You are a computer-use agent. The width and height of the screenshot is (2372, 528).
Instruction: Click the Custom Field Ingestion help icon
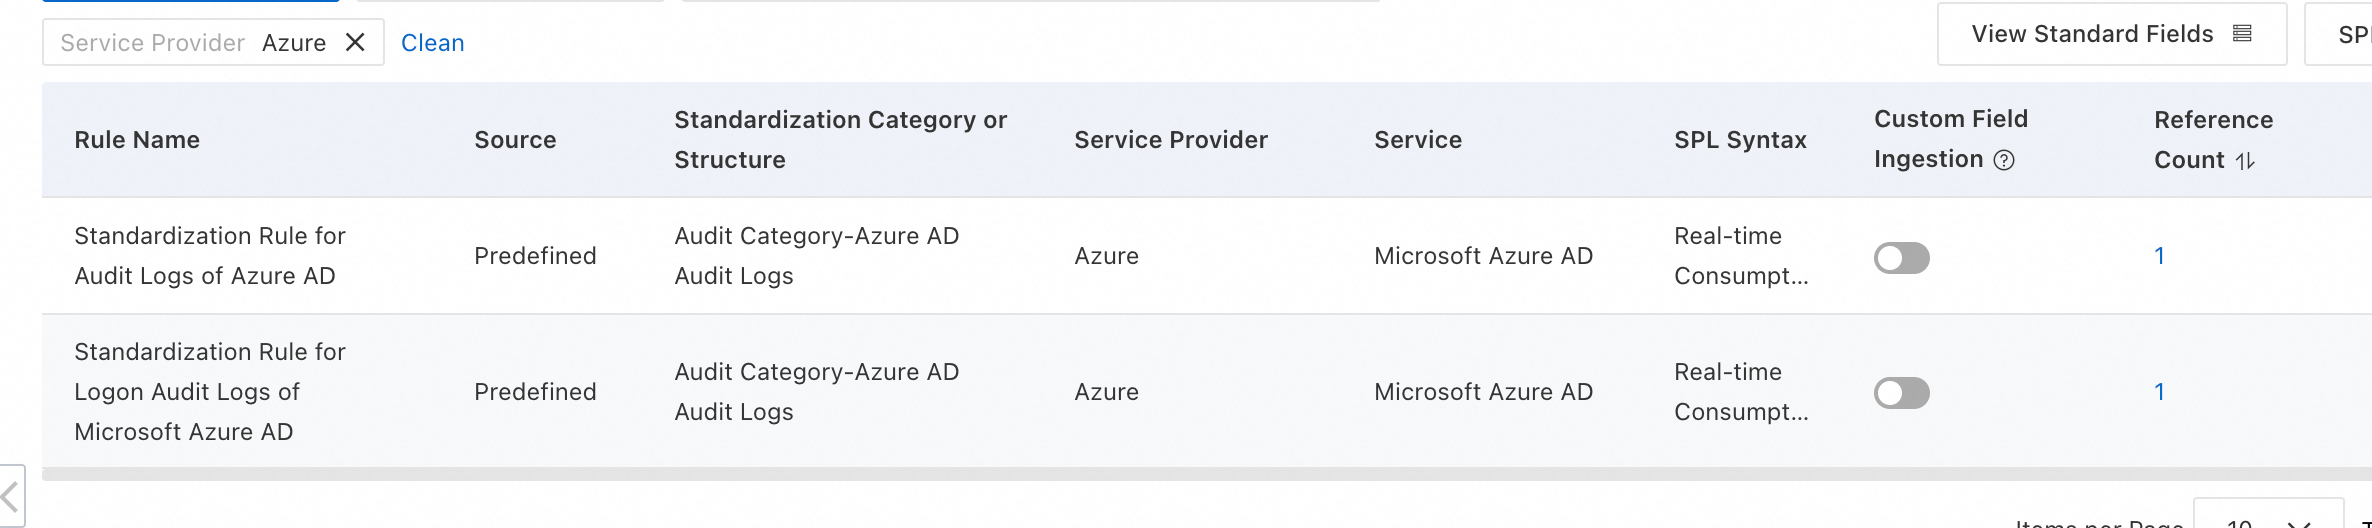(2004, 160)
